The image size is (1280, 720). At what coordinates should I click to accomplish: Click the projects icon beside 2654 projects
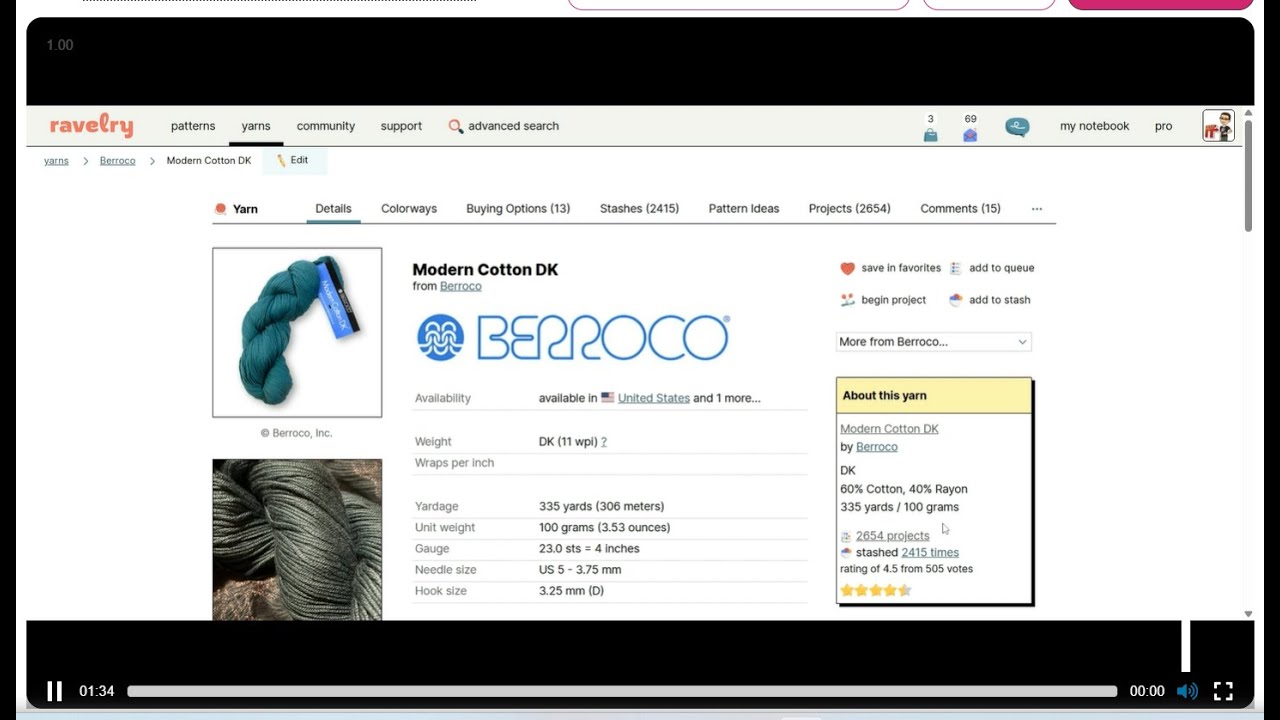coord(846,536)
